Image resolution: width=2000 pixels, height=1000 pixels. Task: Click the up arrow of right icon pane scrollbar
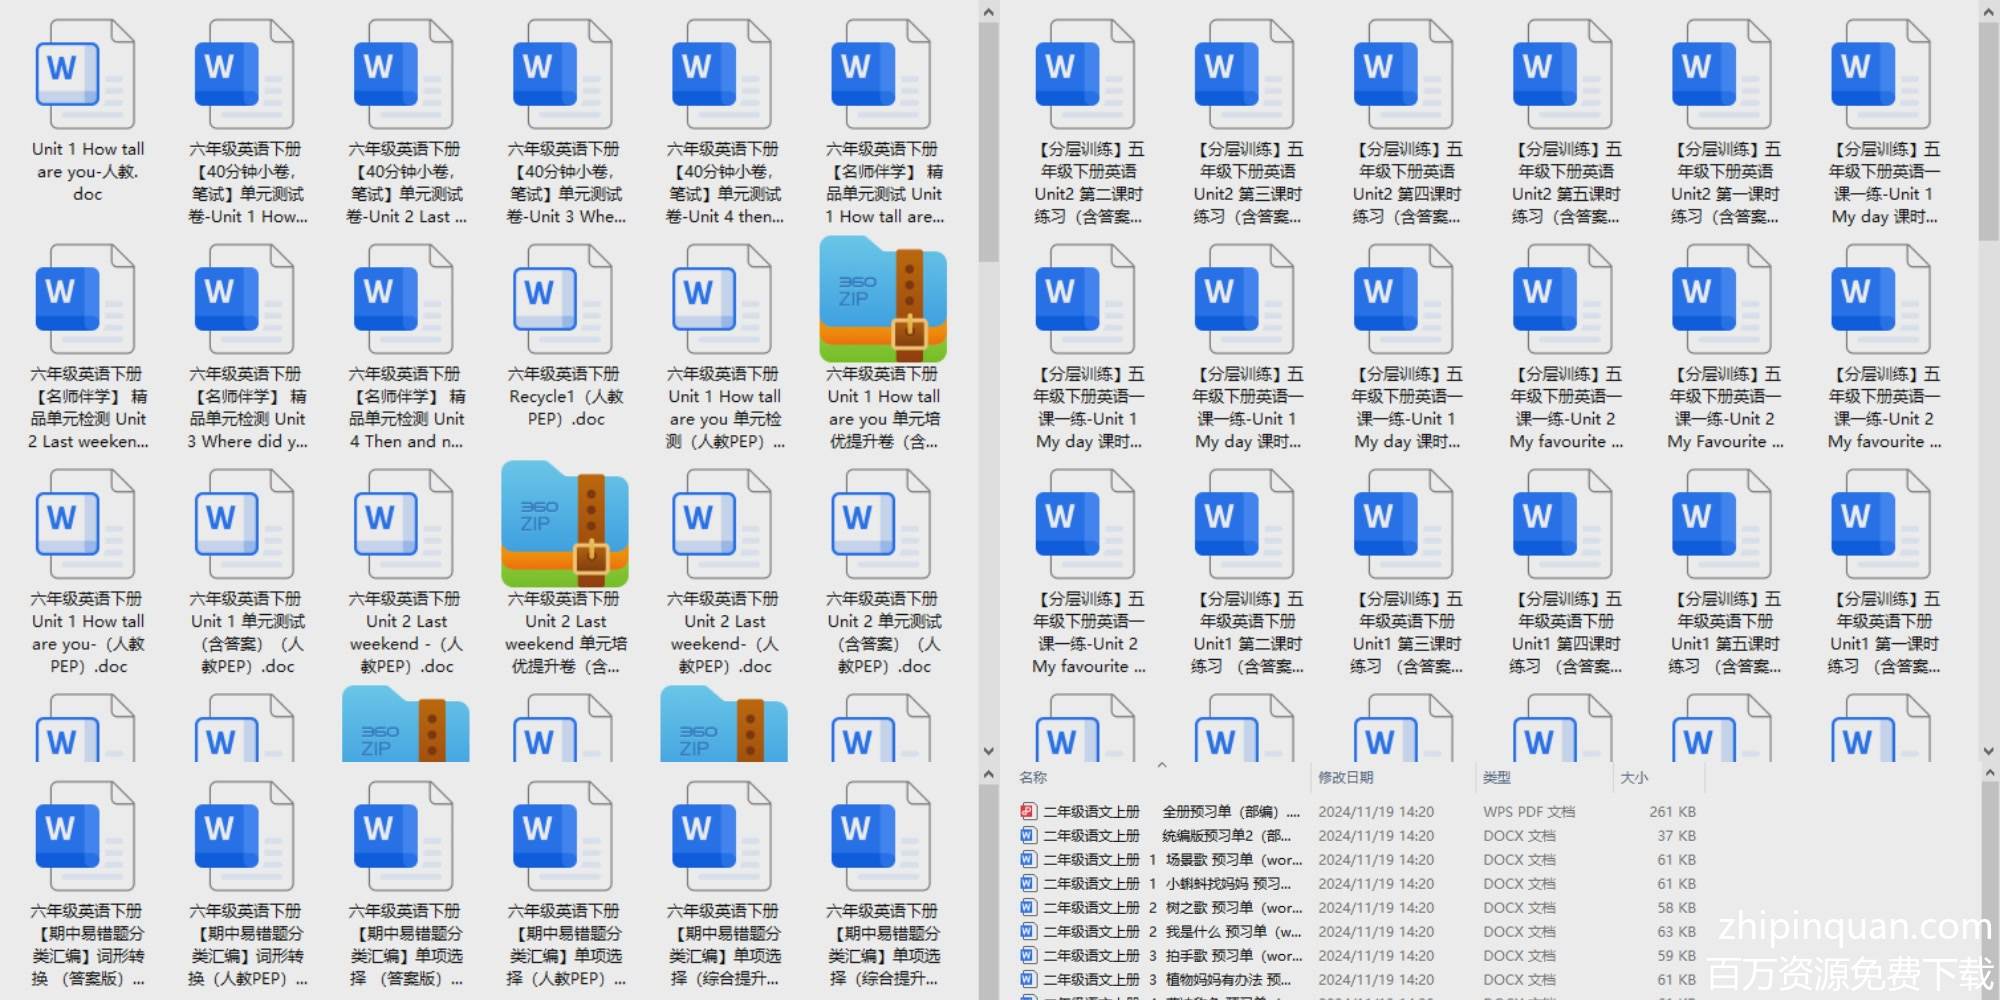point(1988,12)
